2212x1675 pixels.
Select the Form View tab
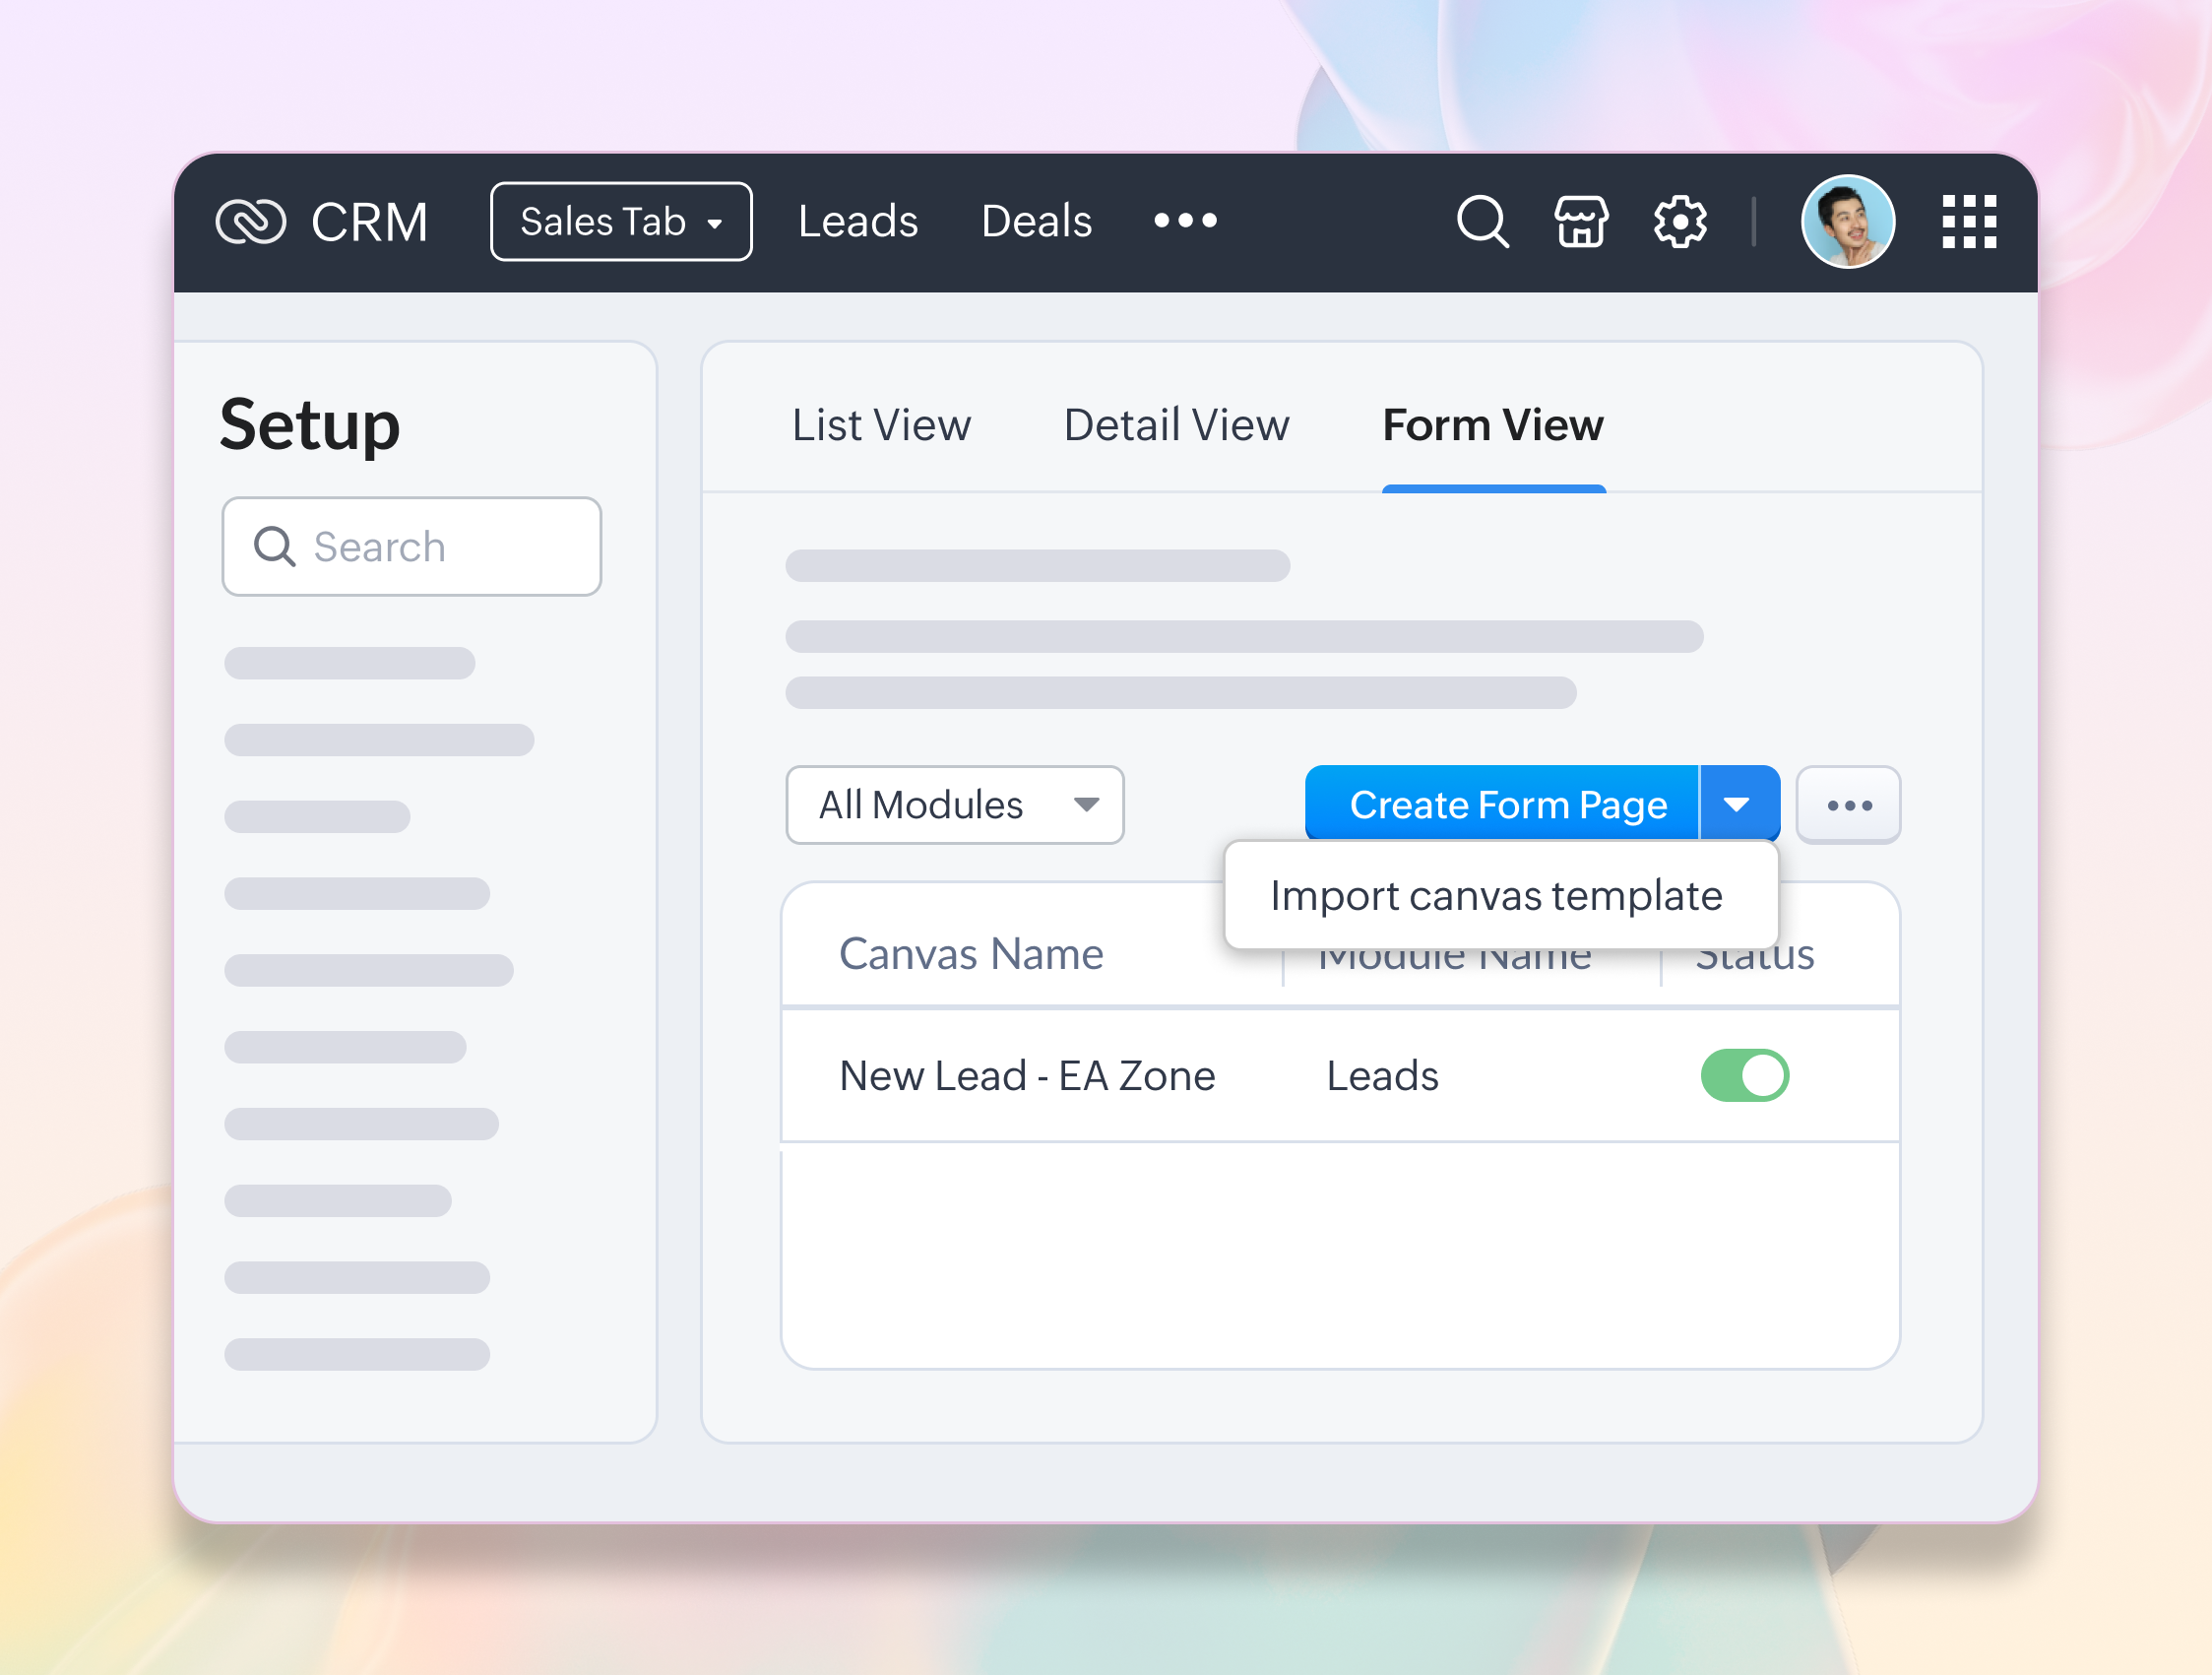pyautogui.click(x=1493, y=425)
